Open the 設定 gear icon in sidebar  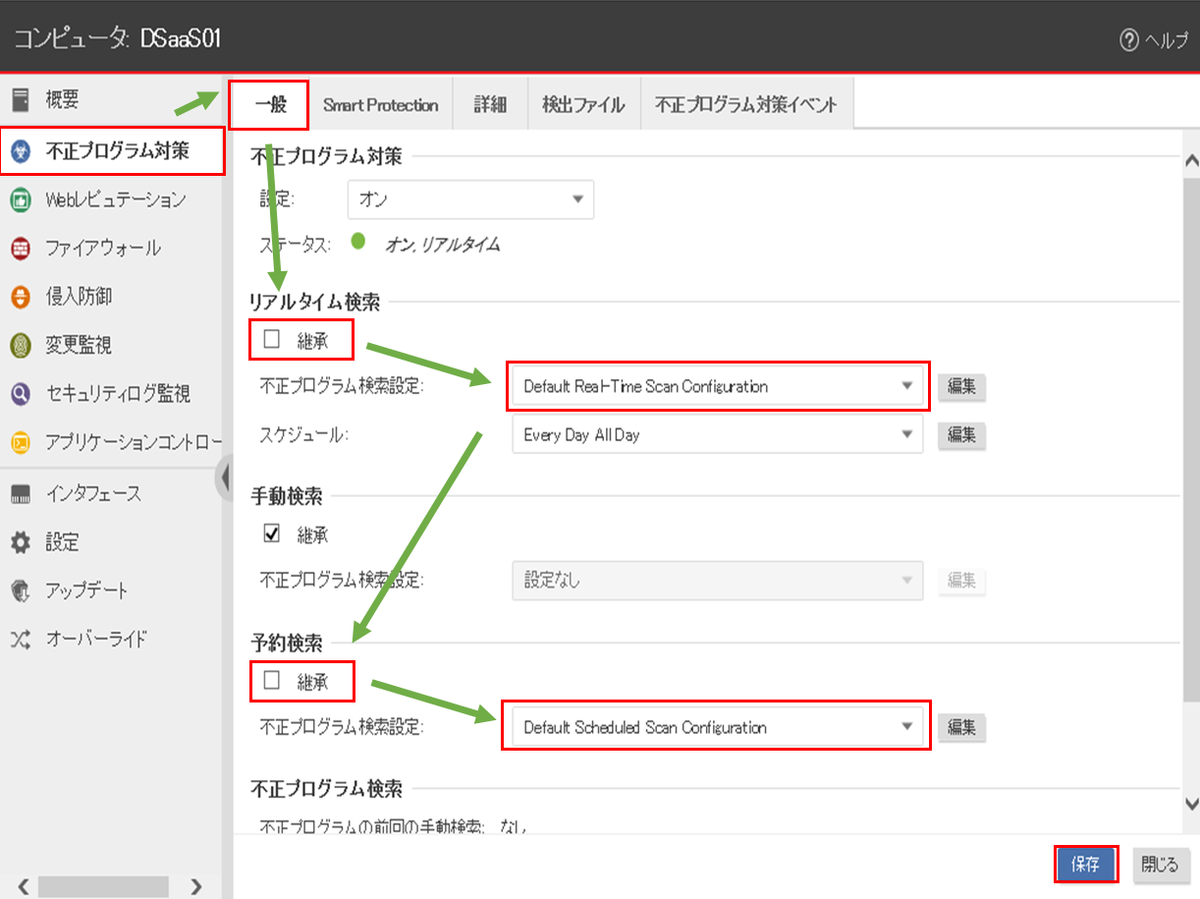[20, 543]
